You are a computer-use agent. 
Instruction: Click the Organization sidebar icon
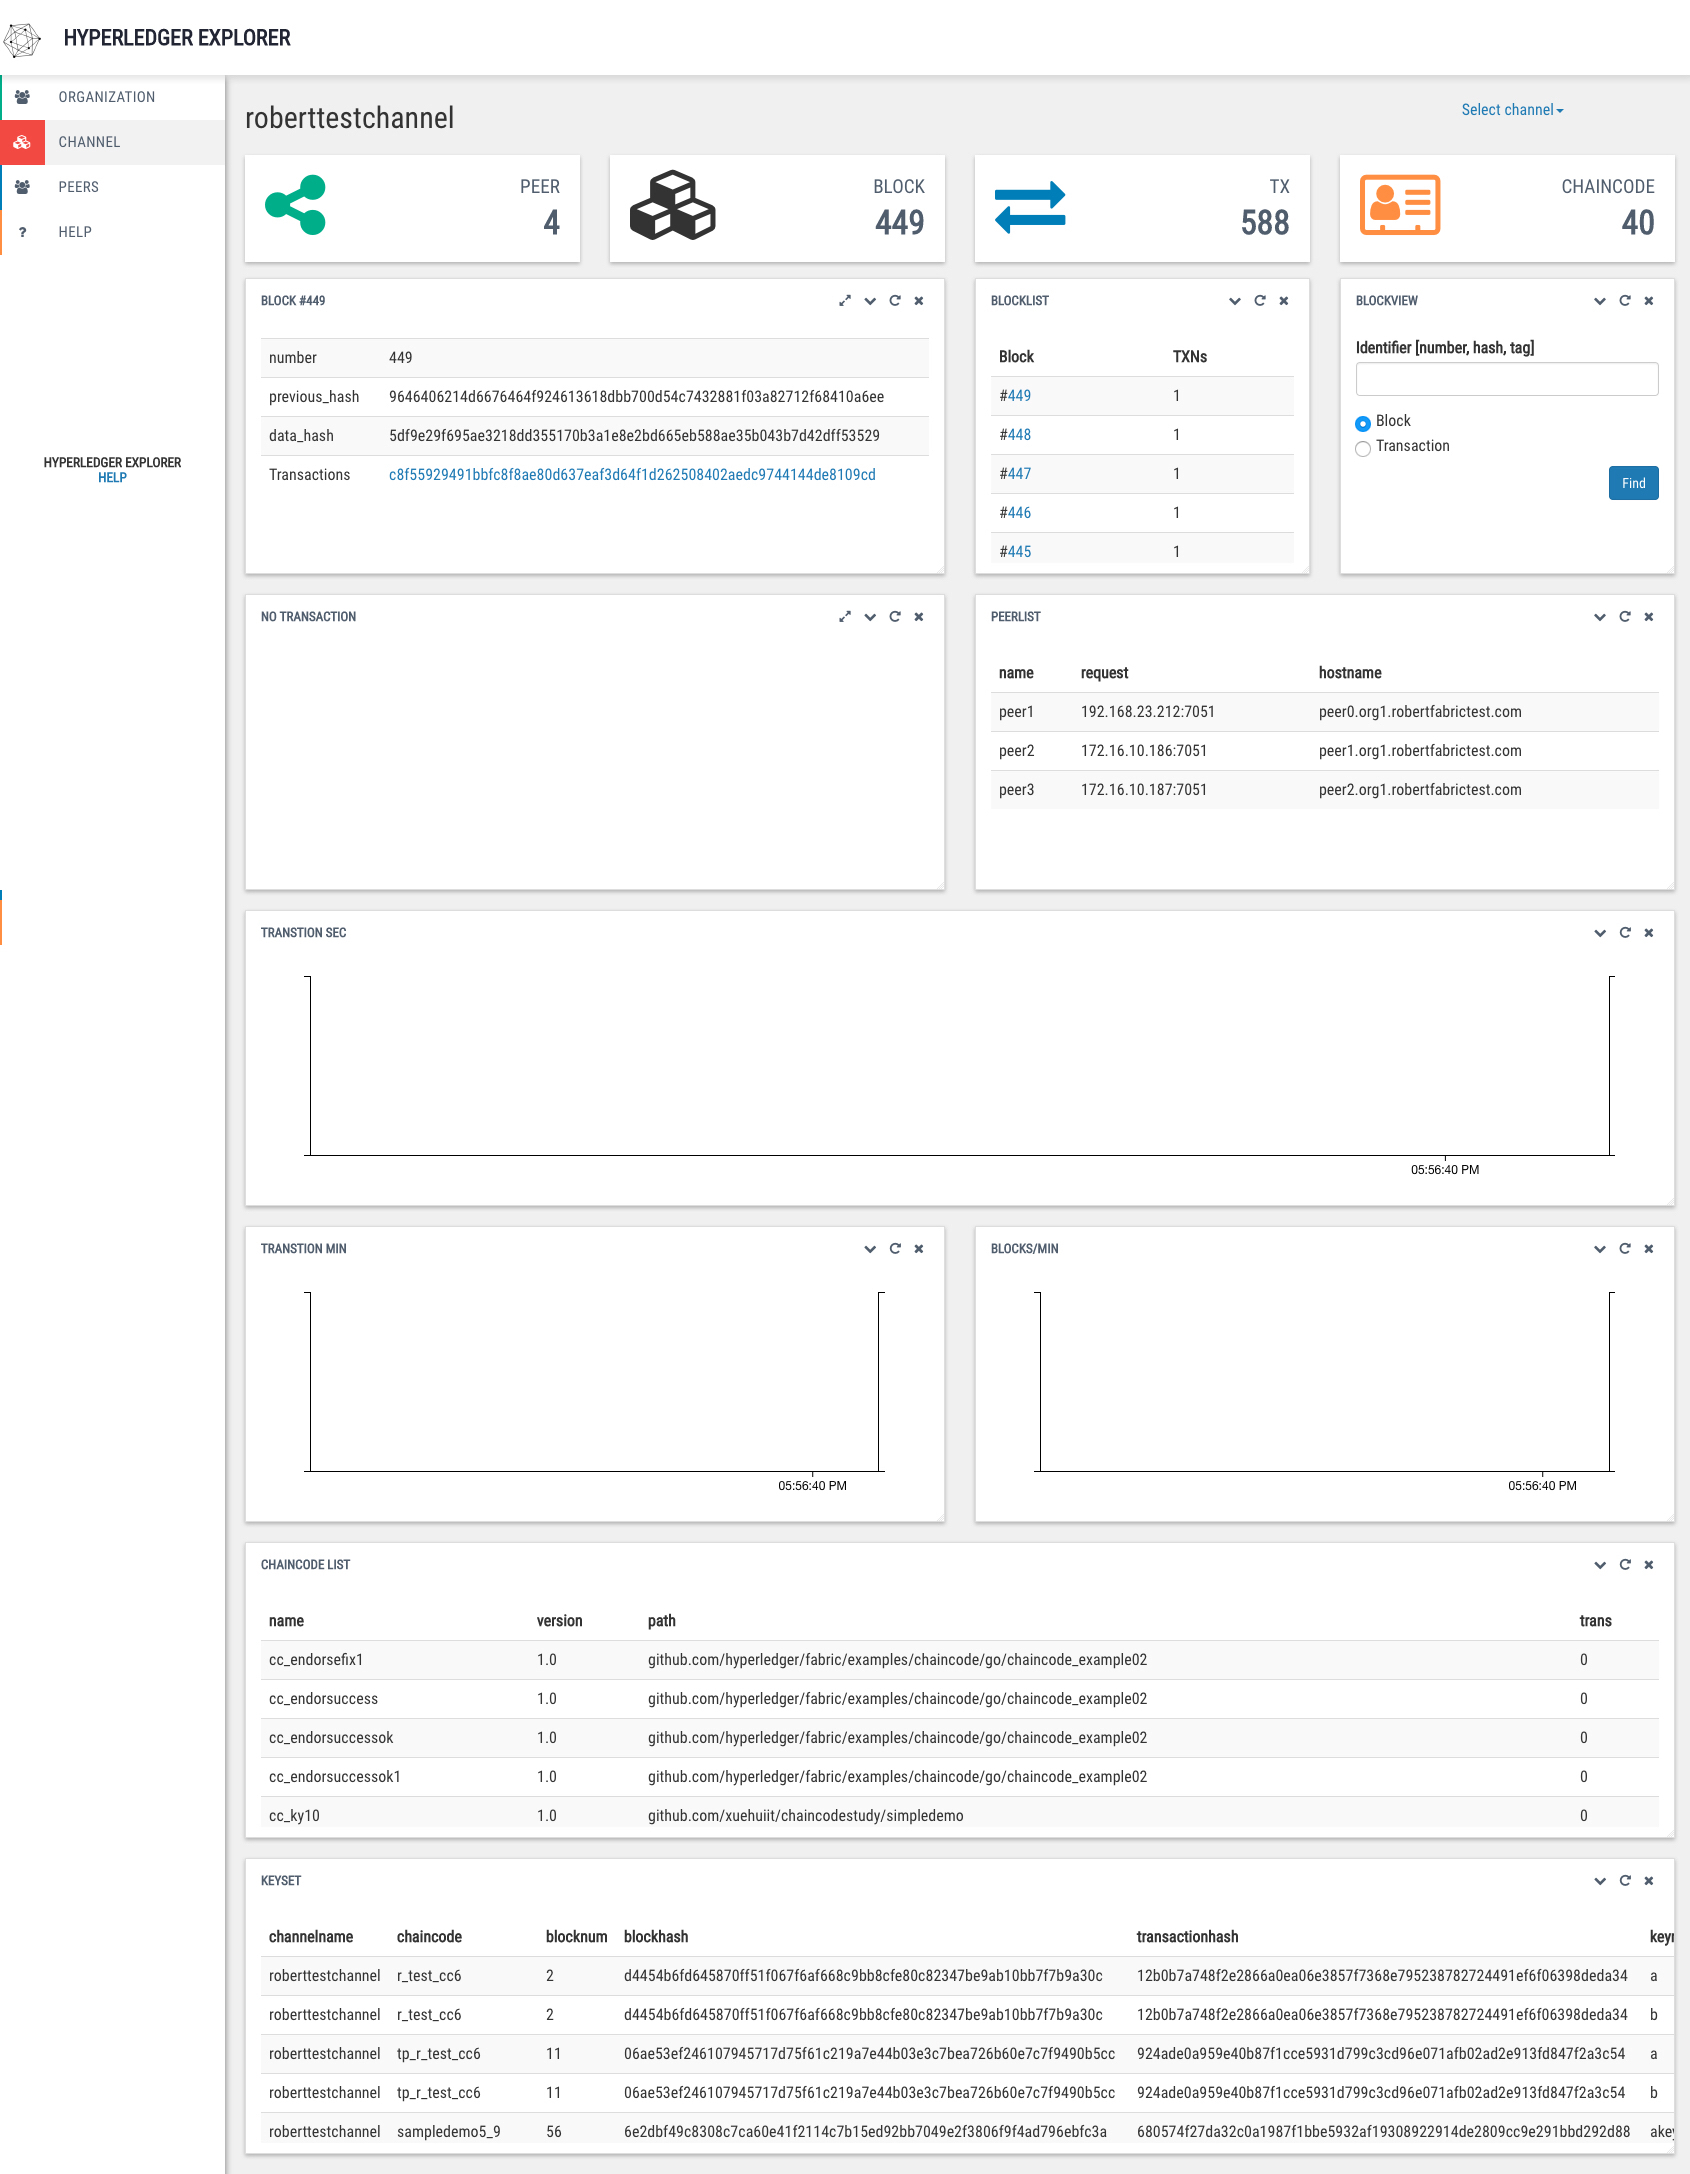[22, 97]
